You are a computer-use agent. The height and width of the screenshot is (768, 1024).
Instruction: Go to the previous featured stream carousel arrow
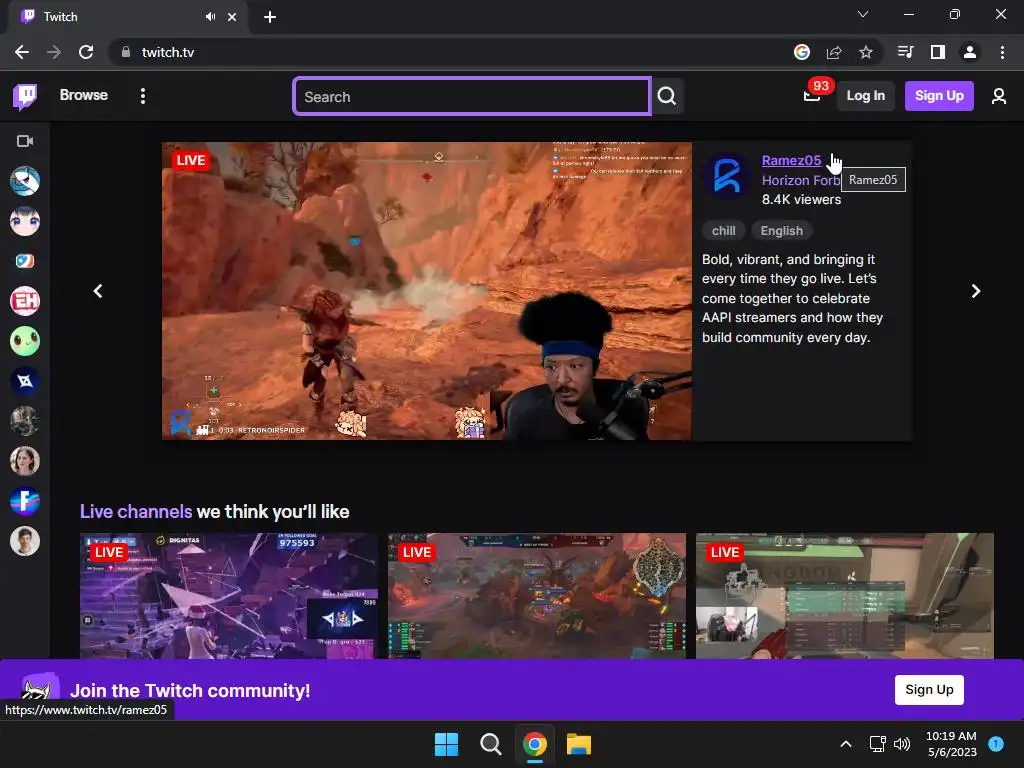(x=98, y=291)
